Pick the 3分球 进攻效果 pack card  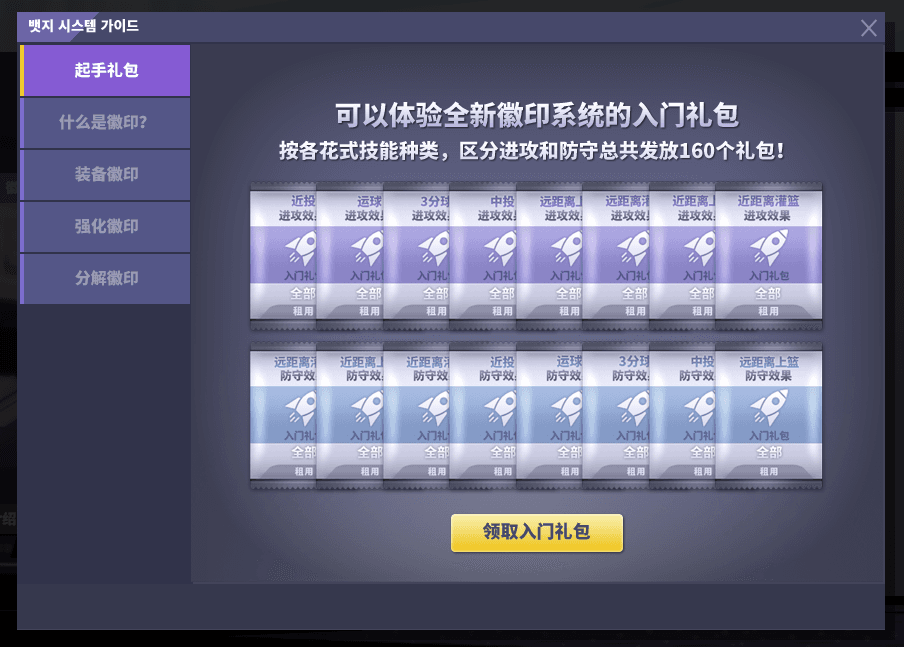tap(416, 256)
